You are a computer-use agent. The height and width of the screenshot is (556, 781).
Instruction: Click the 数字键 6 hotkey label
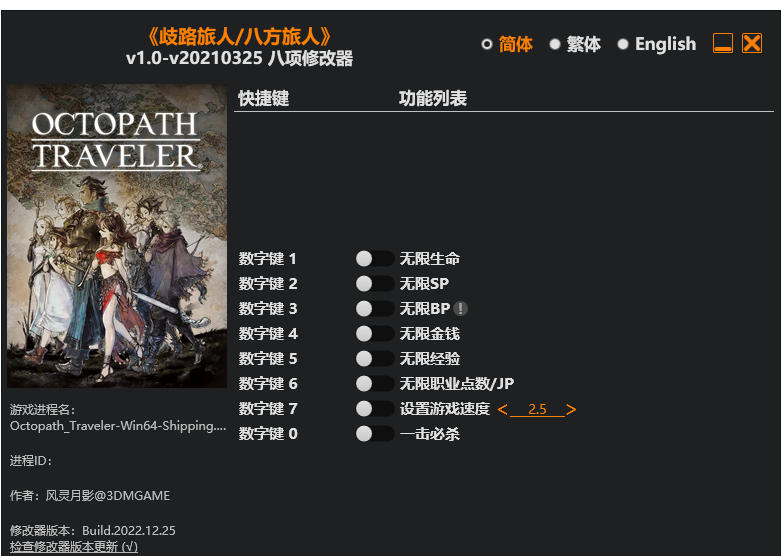(268, 383)
